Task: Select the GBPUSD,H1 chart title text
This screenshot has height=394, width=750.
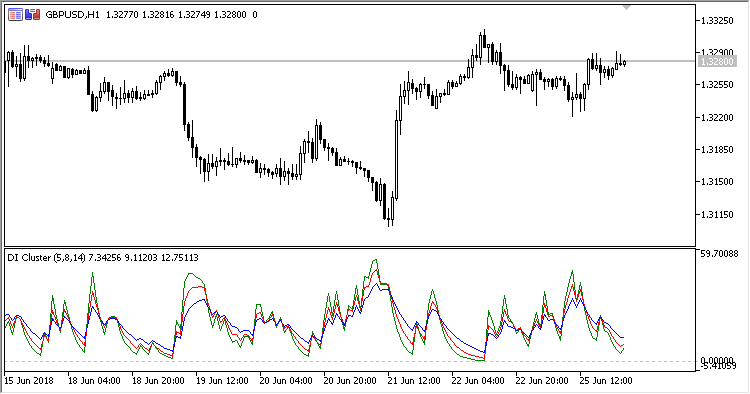Action: click(72, 15)
